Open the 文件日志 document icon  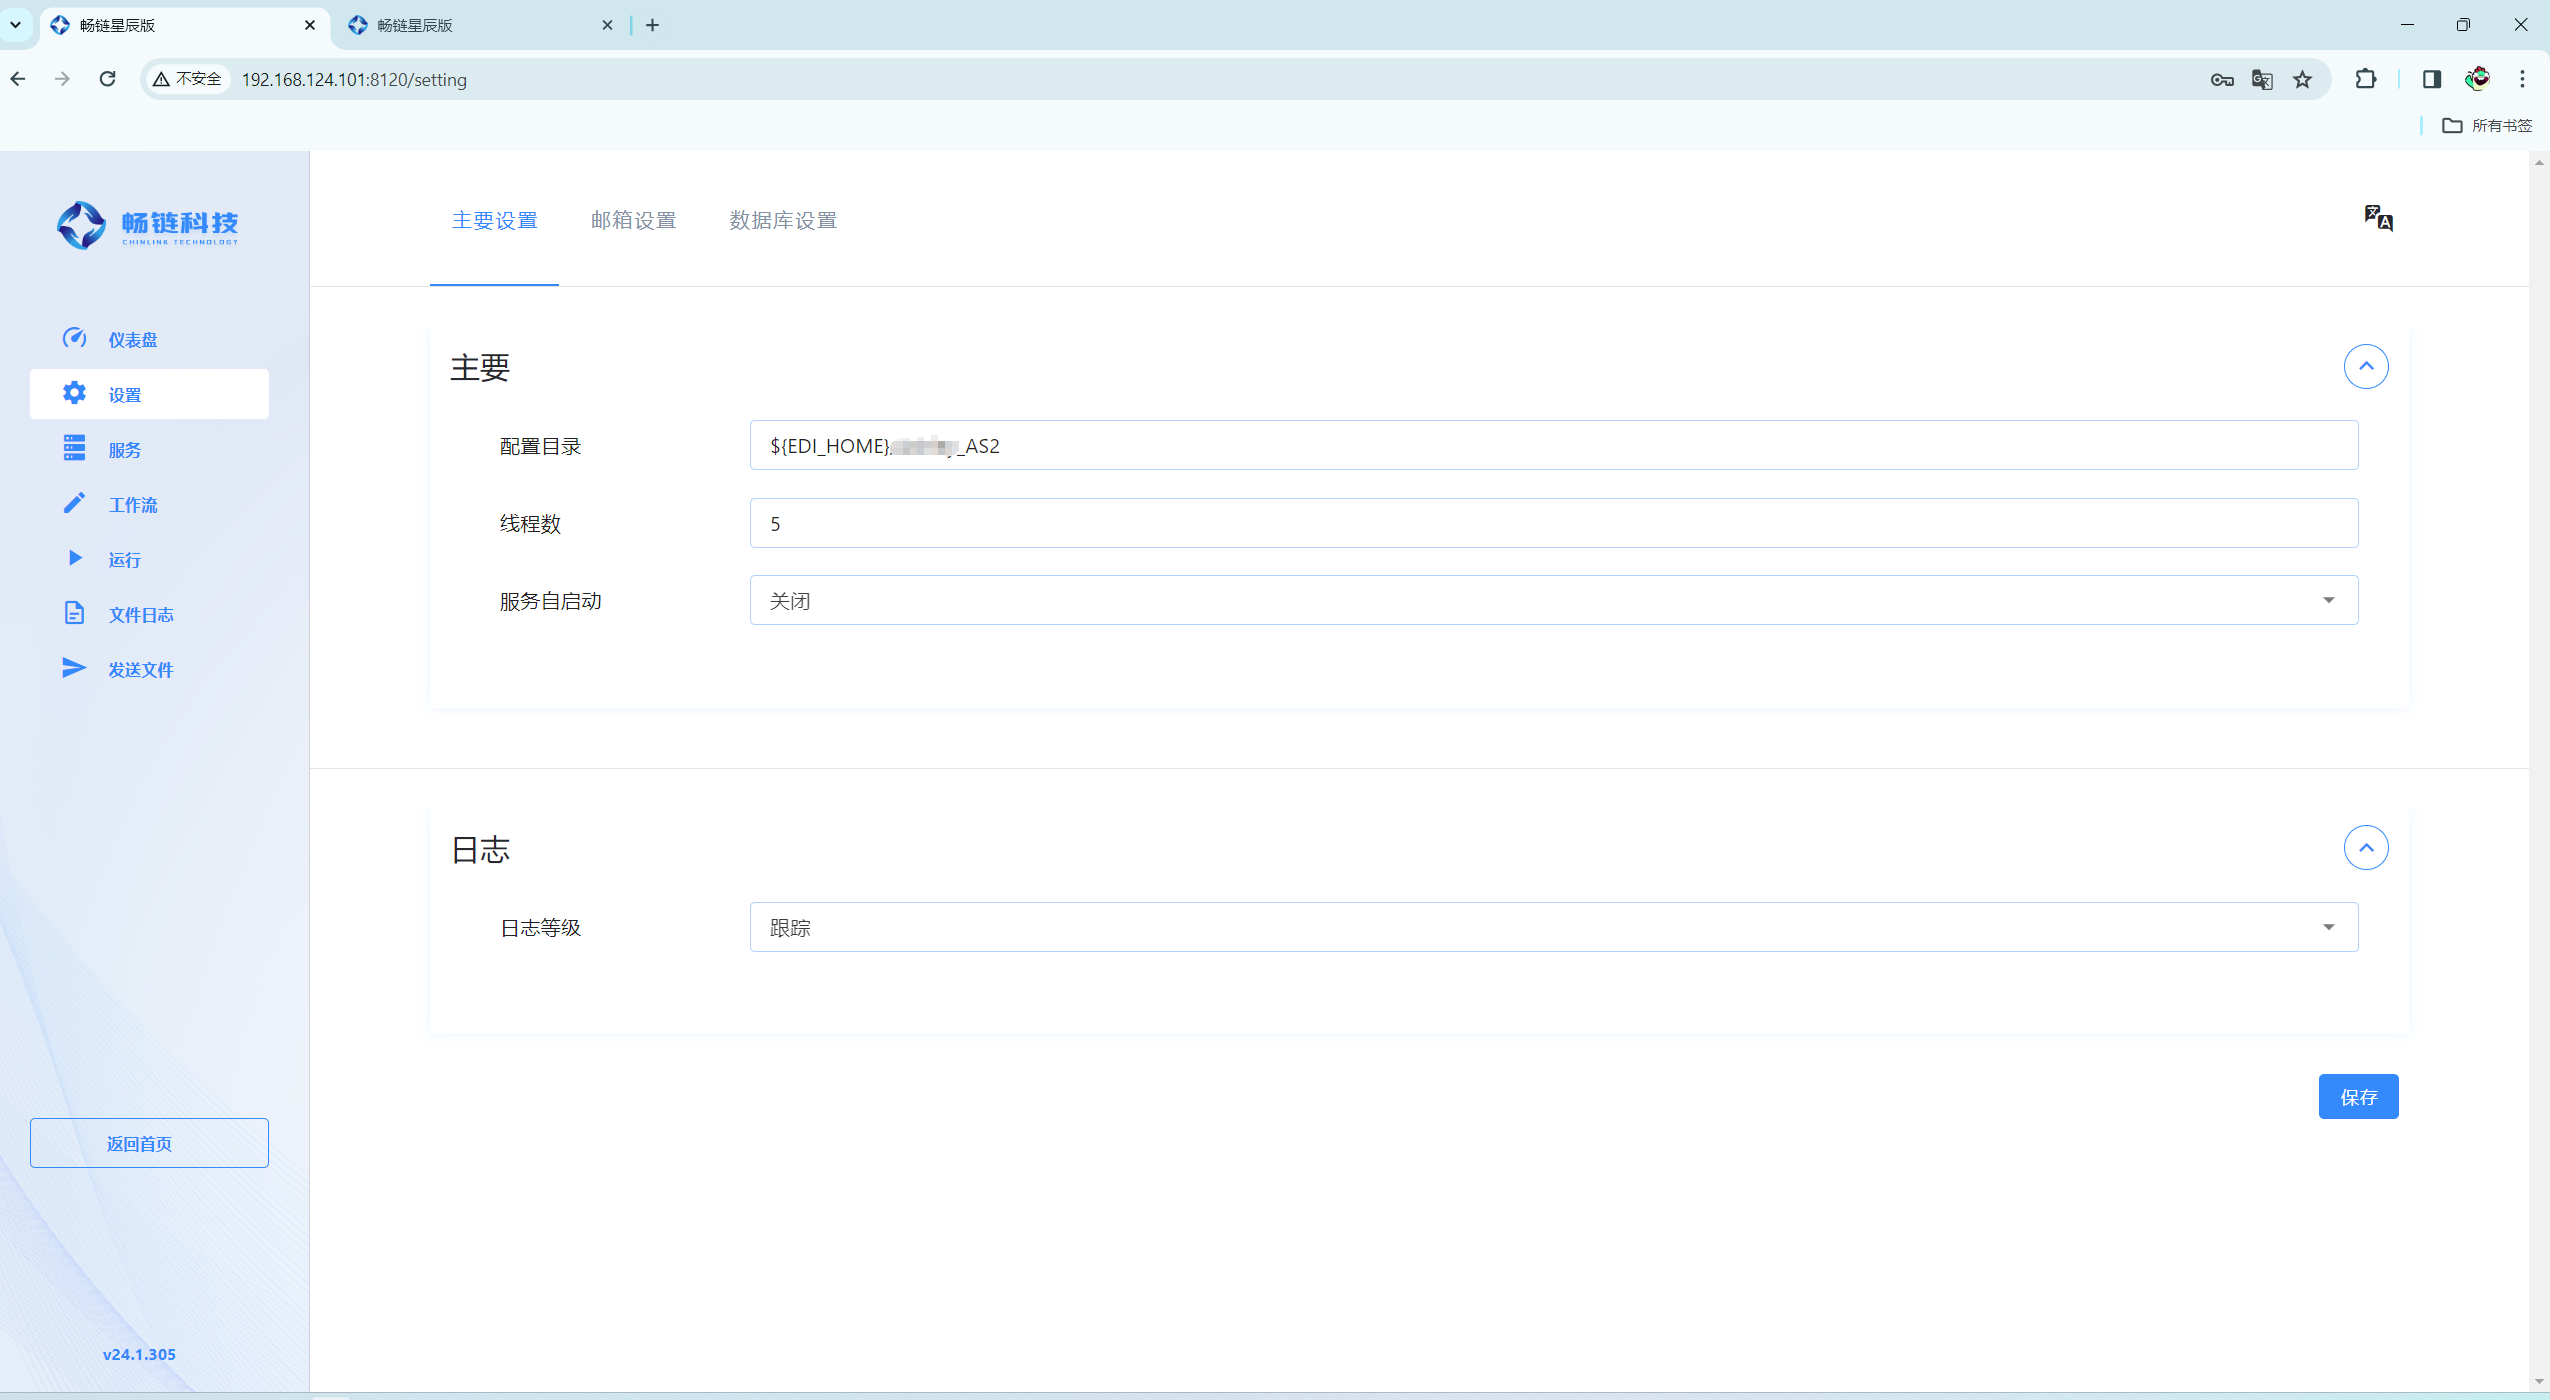(74, 613)
